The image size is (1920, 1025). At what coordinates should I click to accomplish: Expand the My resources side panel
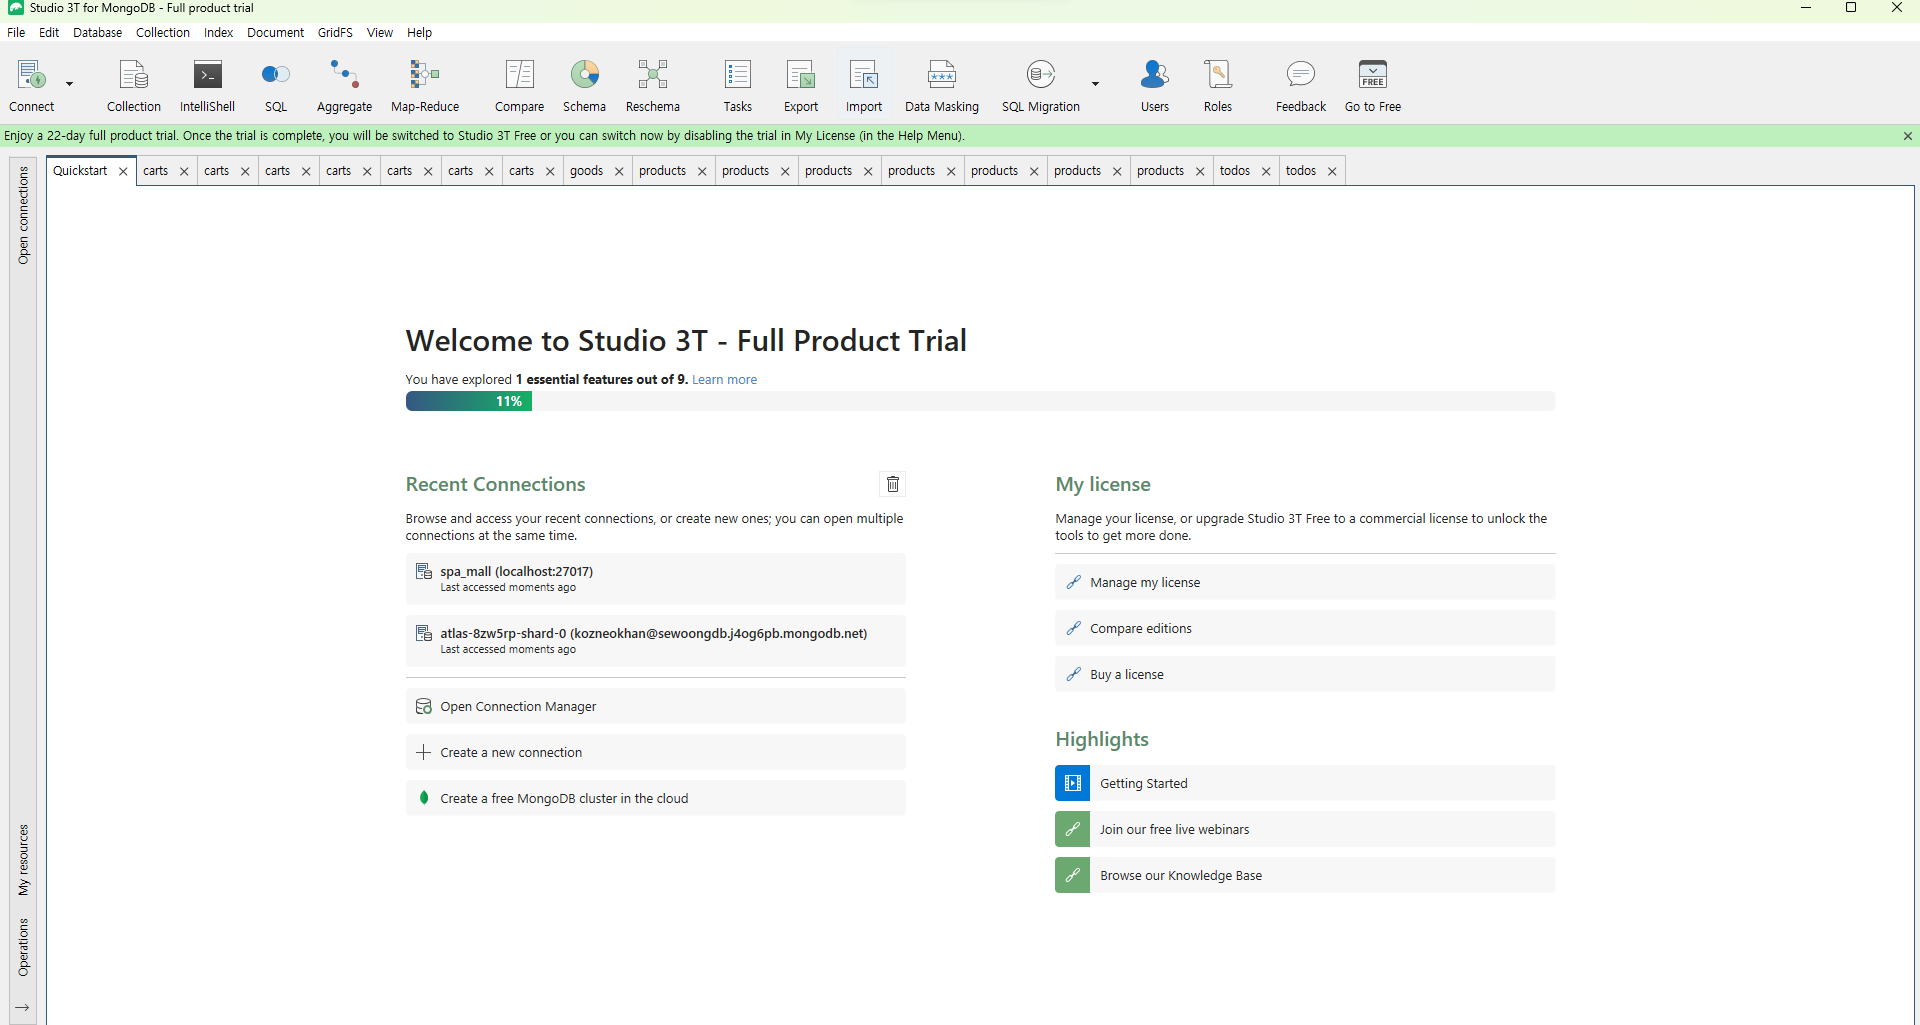pyautogui.click(x=23, y=860)
